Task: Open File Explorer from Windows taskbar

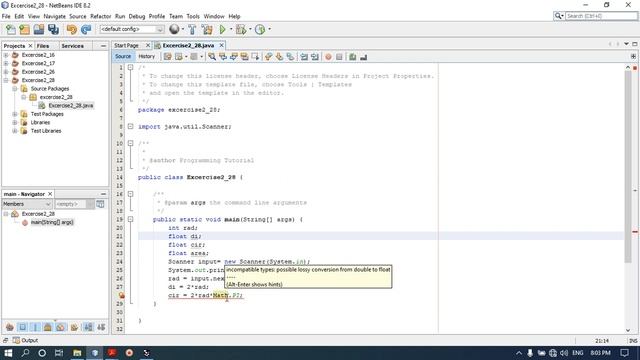Action: tap(77, 353)
